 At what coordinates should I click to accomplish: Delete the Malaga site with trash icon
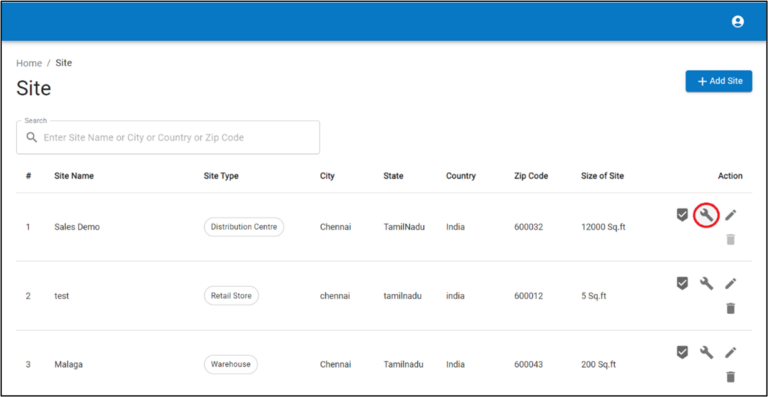pos(730,377)
